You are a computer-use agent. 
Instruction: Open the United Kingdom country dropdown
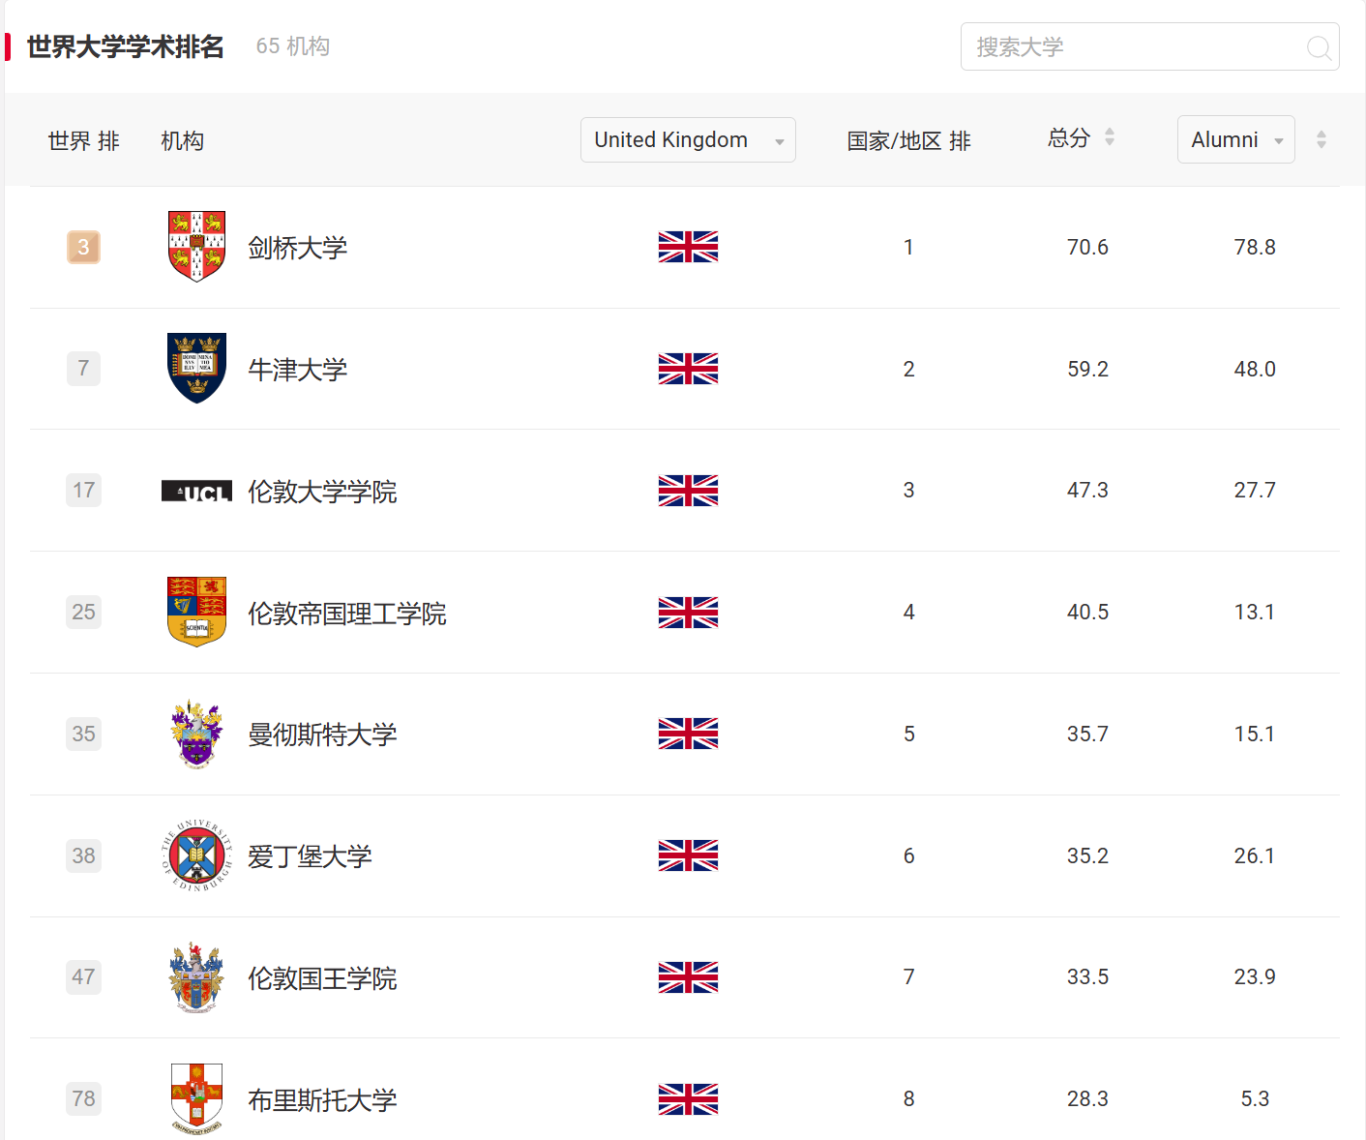[x=688, y=140]
